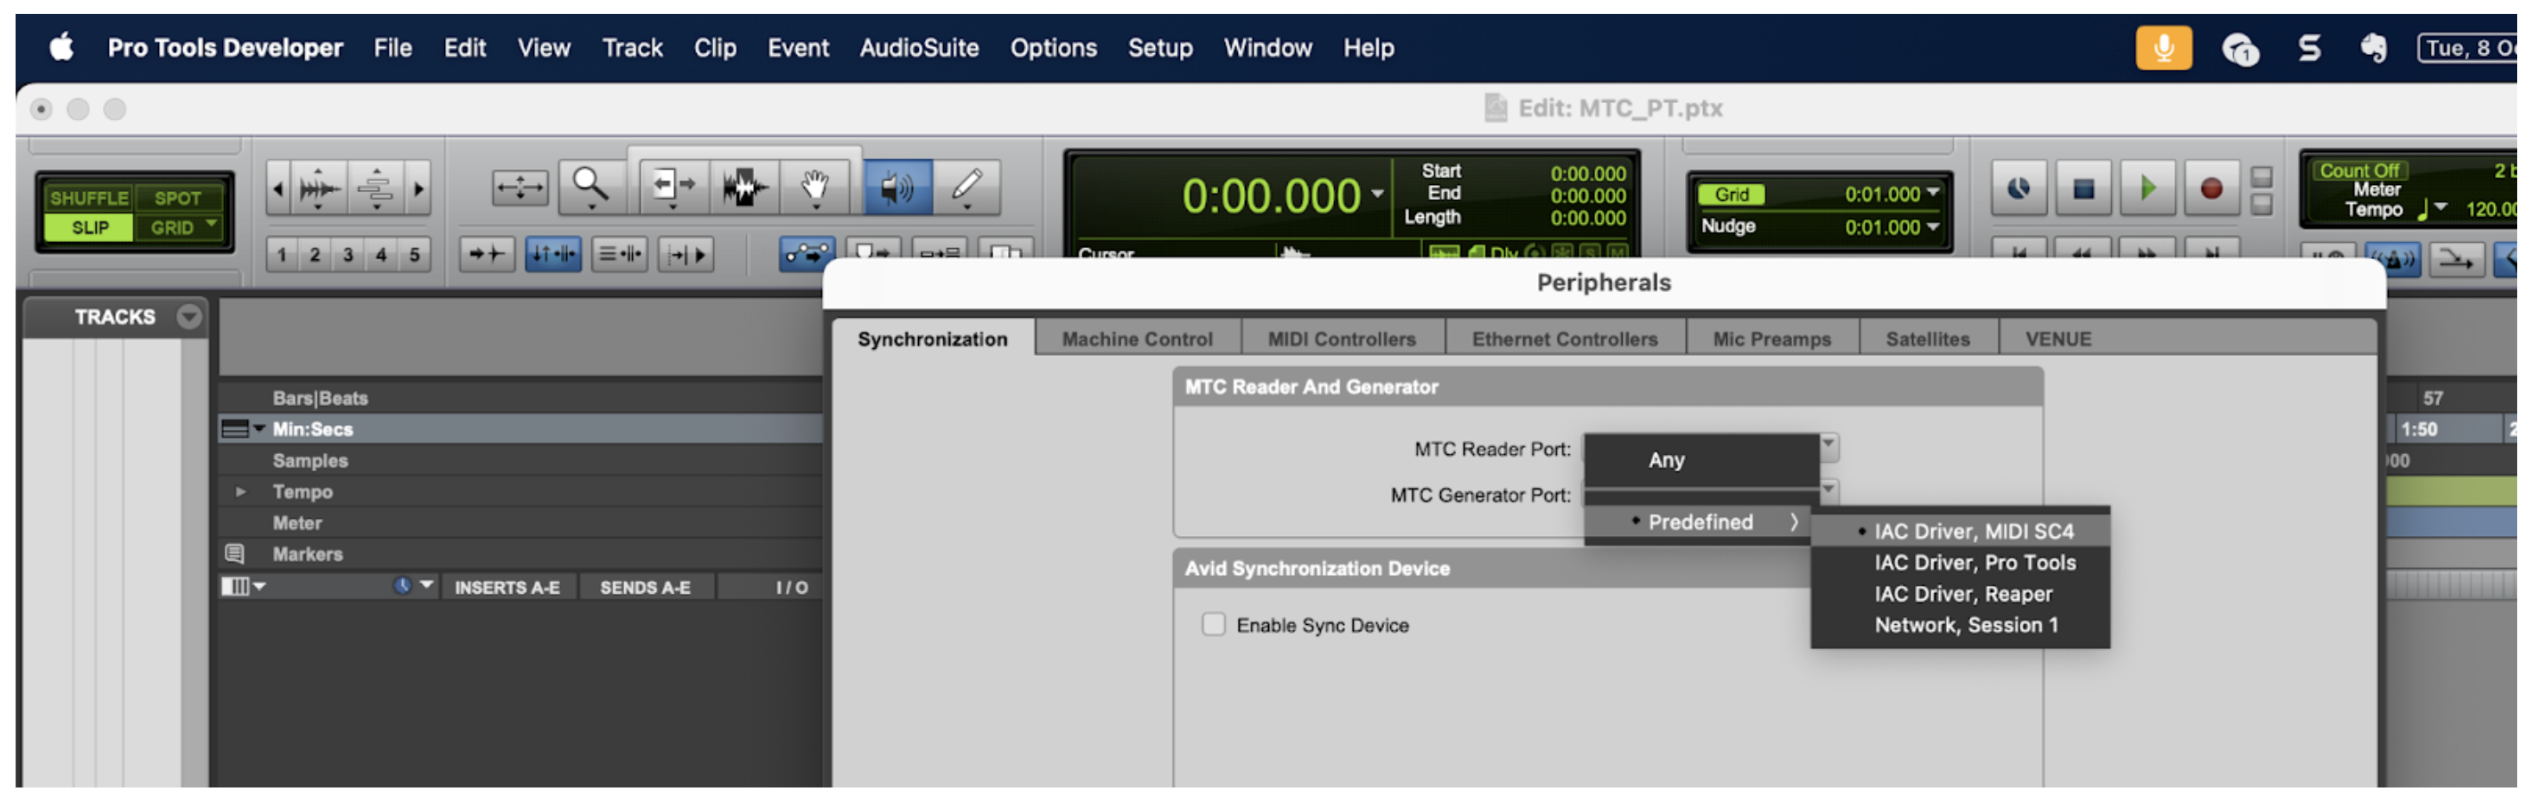Choose IAC Driver, Reaper from the submenu
Viewport: 2534px width, 798px height.
[x=1962, y=594]
